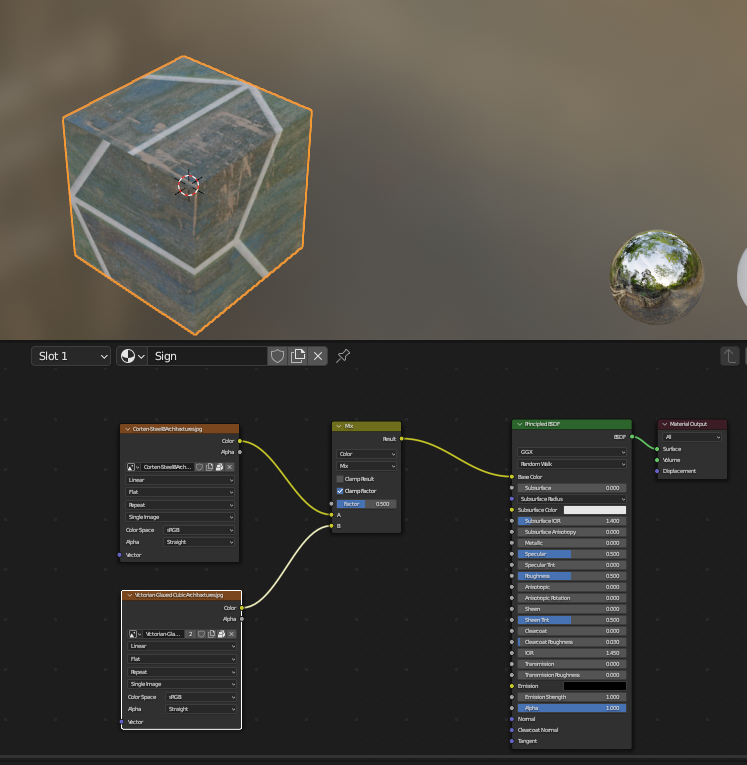The image size is (747, 765).
Task: Click Alpha output socket of Corten Steel node
Action: (240, 452)
